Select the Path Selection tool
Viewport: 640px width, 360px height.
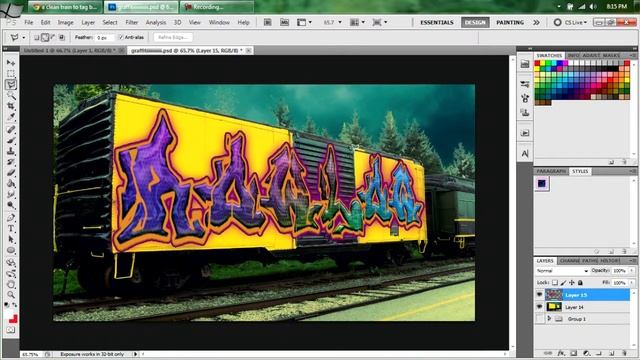tap(11, 240)
